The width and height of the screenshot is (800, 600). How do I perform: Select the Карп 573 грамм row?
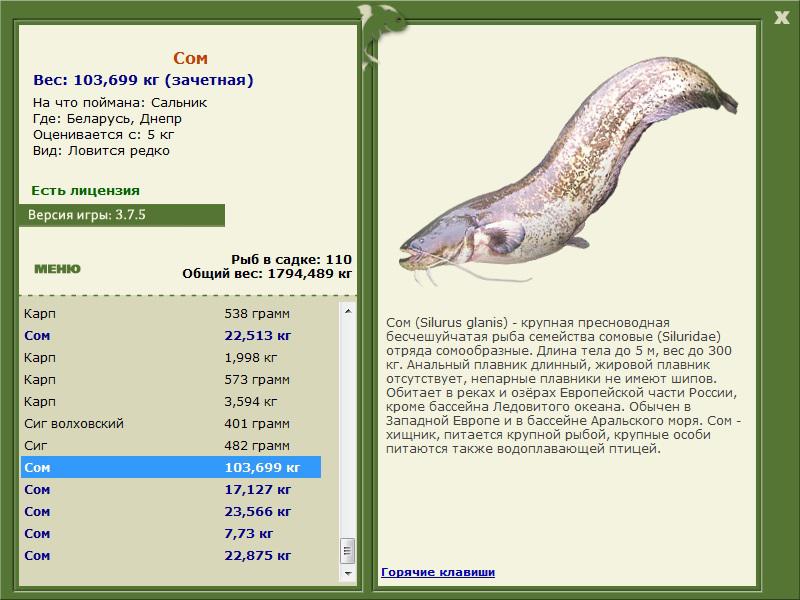pos(171,379)
